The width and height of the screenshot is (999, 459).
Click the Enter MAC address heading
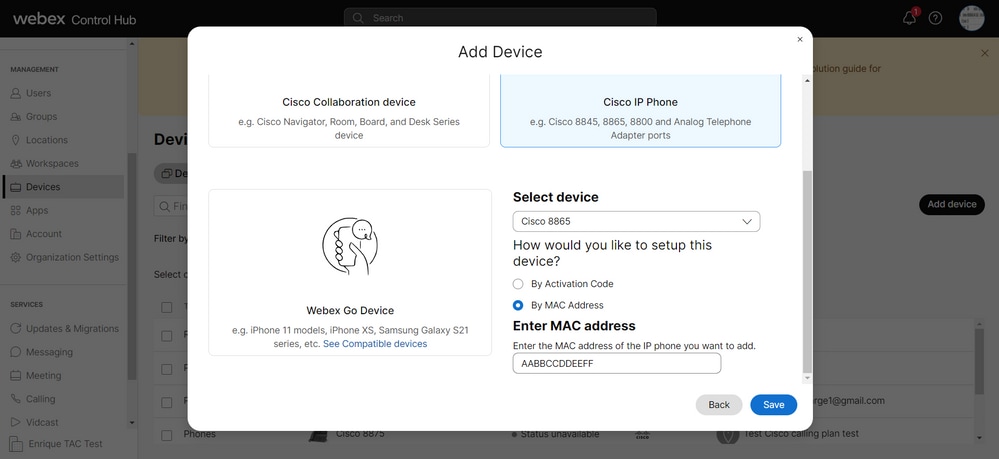[x=574, y=326]
